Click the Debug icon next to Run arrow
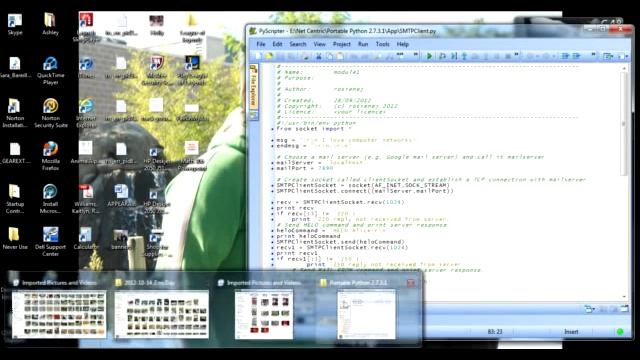Viewport: 640px width, 360px height. coord(442,56)
